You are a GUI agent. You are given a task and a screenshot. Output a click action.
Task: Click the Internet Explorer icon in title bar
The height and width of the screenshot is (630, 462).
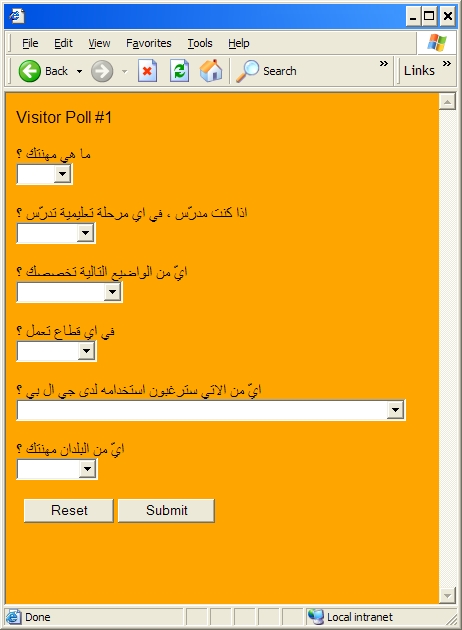[x=17, y=16]
